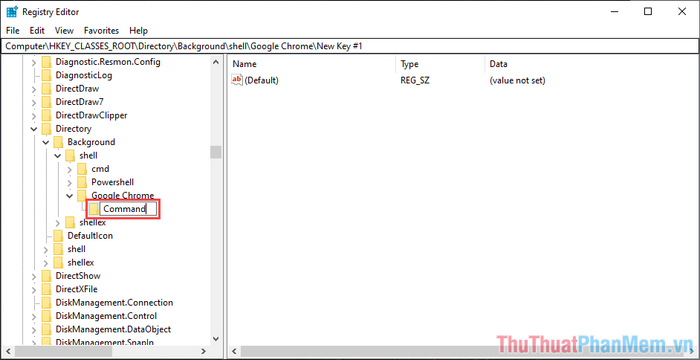The height and width of the screenshot is (360, 700).
Task: Select the DirectDrawClipper folder icon
Action: pos(46,116)
